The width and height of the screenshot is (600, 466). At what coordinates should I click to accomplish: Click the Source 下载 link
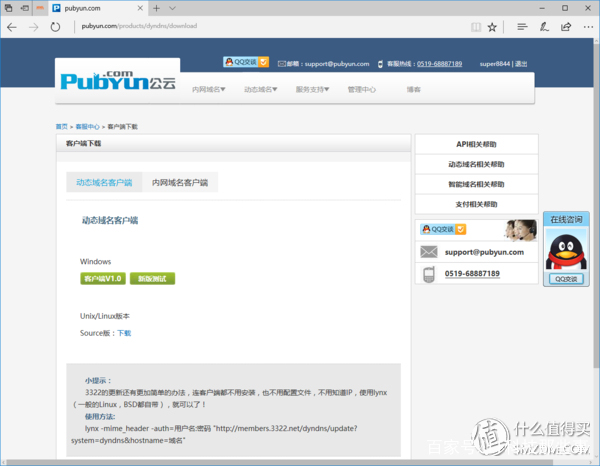pos(124,333)
